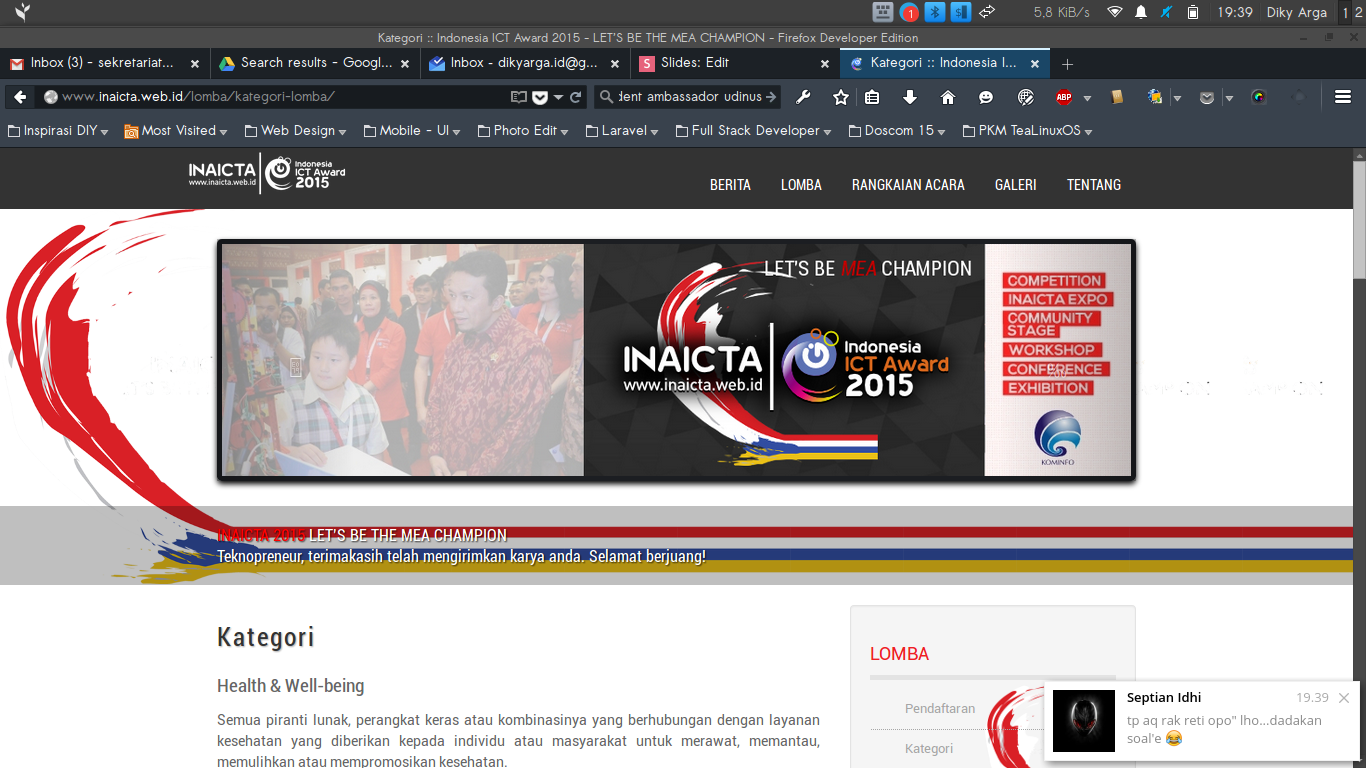Open developer tools wrench icon

click(x=803, y=97)
